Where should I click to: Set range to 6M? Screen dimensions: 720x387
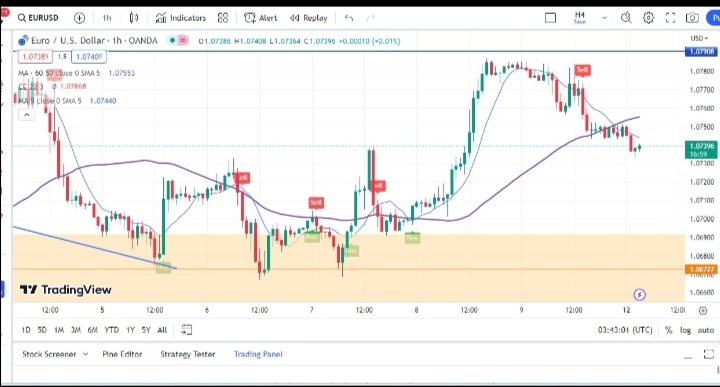coord(93,330)
